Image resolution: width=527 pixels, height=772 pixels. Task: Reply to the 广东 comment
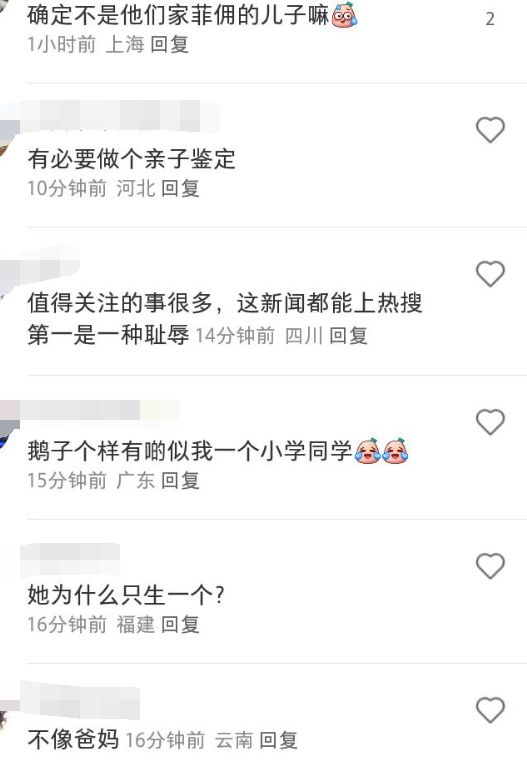coord(180,481)
